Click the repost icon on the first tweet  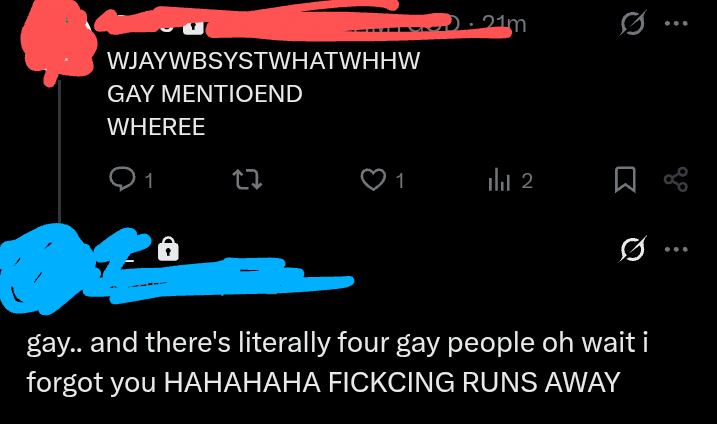click(247, 179)
